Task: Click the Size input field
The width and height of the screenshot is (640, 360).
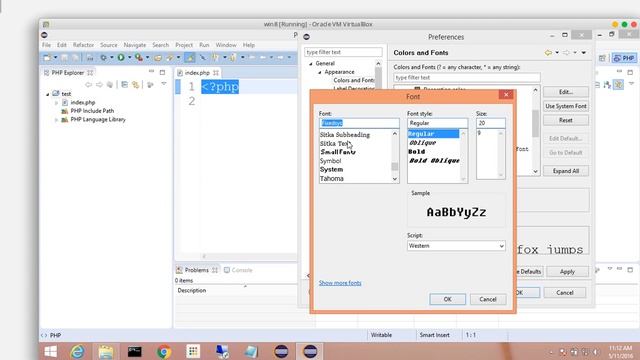Action: click(x=491, y=123)
